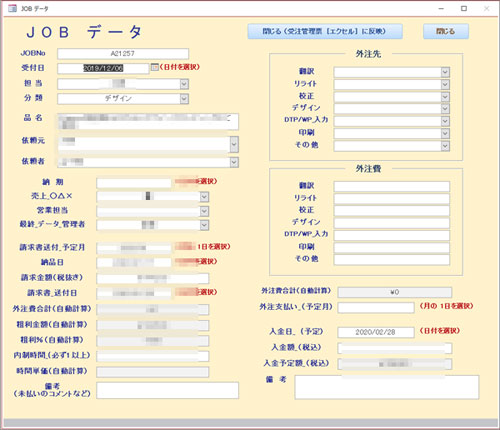
Task: Click the plain 閉じる button
Action: 446,31
